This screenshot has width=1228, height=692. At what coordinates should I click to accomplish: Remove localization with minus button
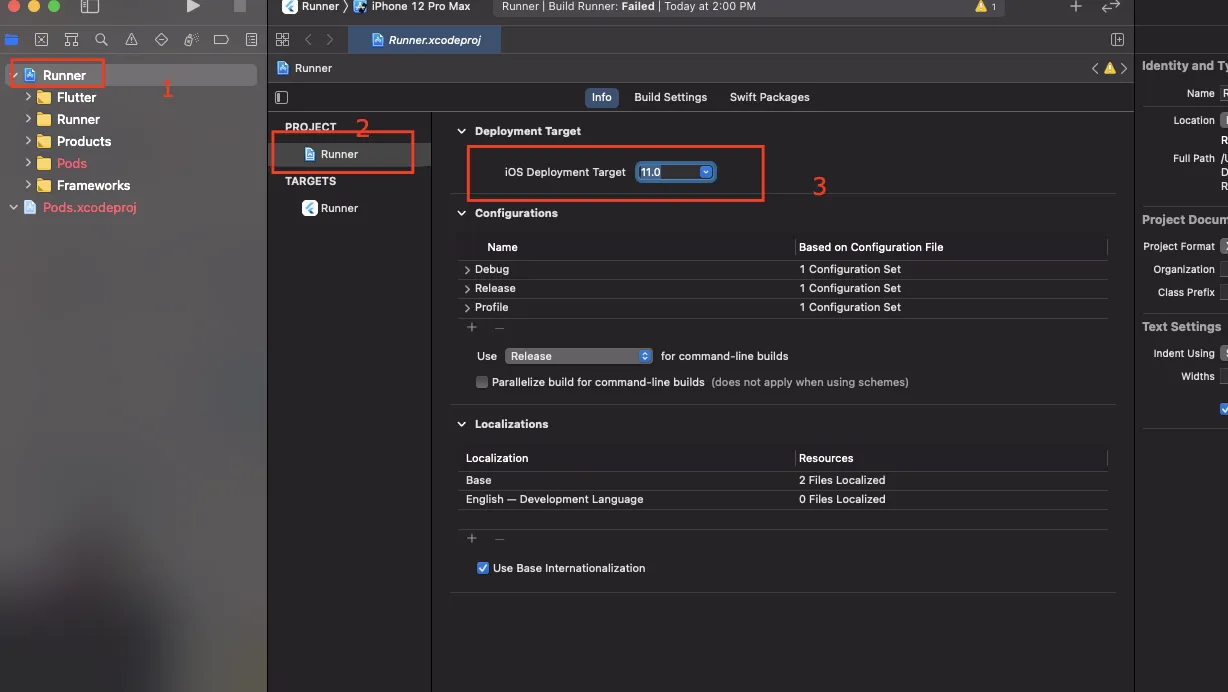pyautogui.click(x=499, y=538)
